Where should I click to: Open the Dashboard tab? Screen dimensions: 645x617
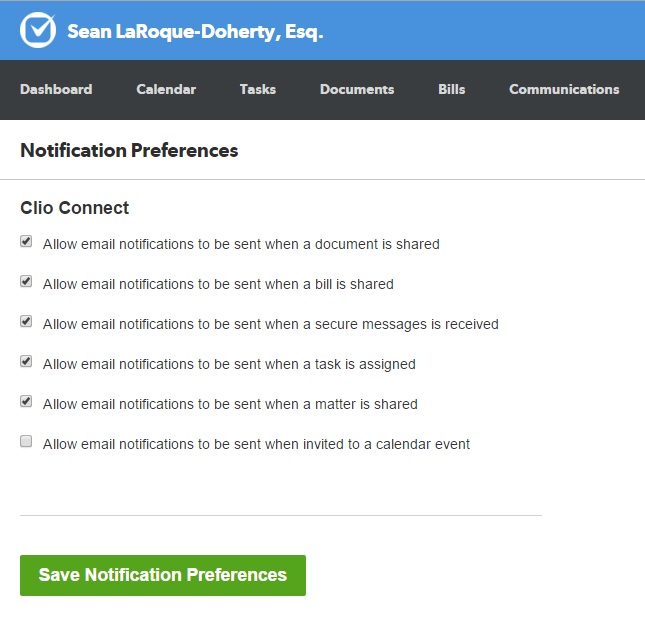point(56,89)
